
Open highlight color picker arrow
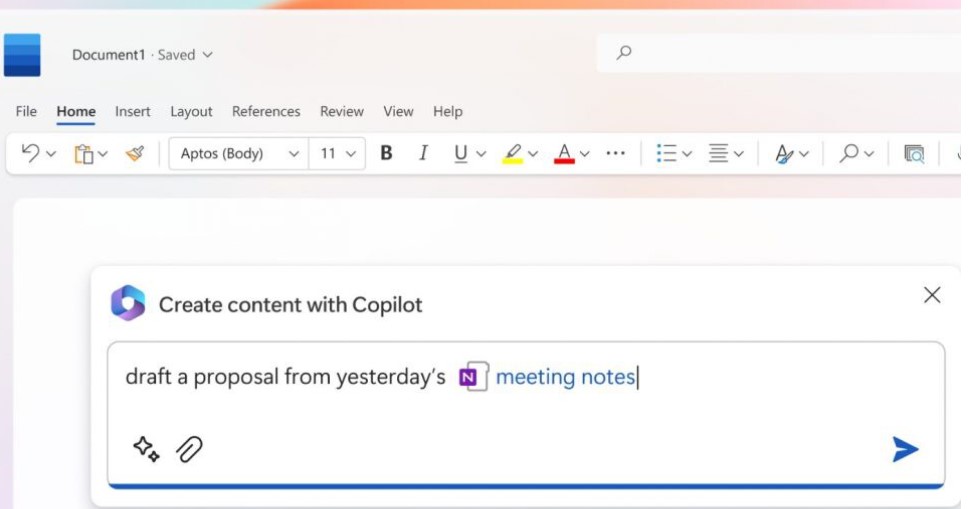tap(533, 154)
